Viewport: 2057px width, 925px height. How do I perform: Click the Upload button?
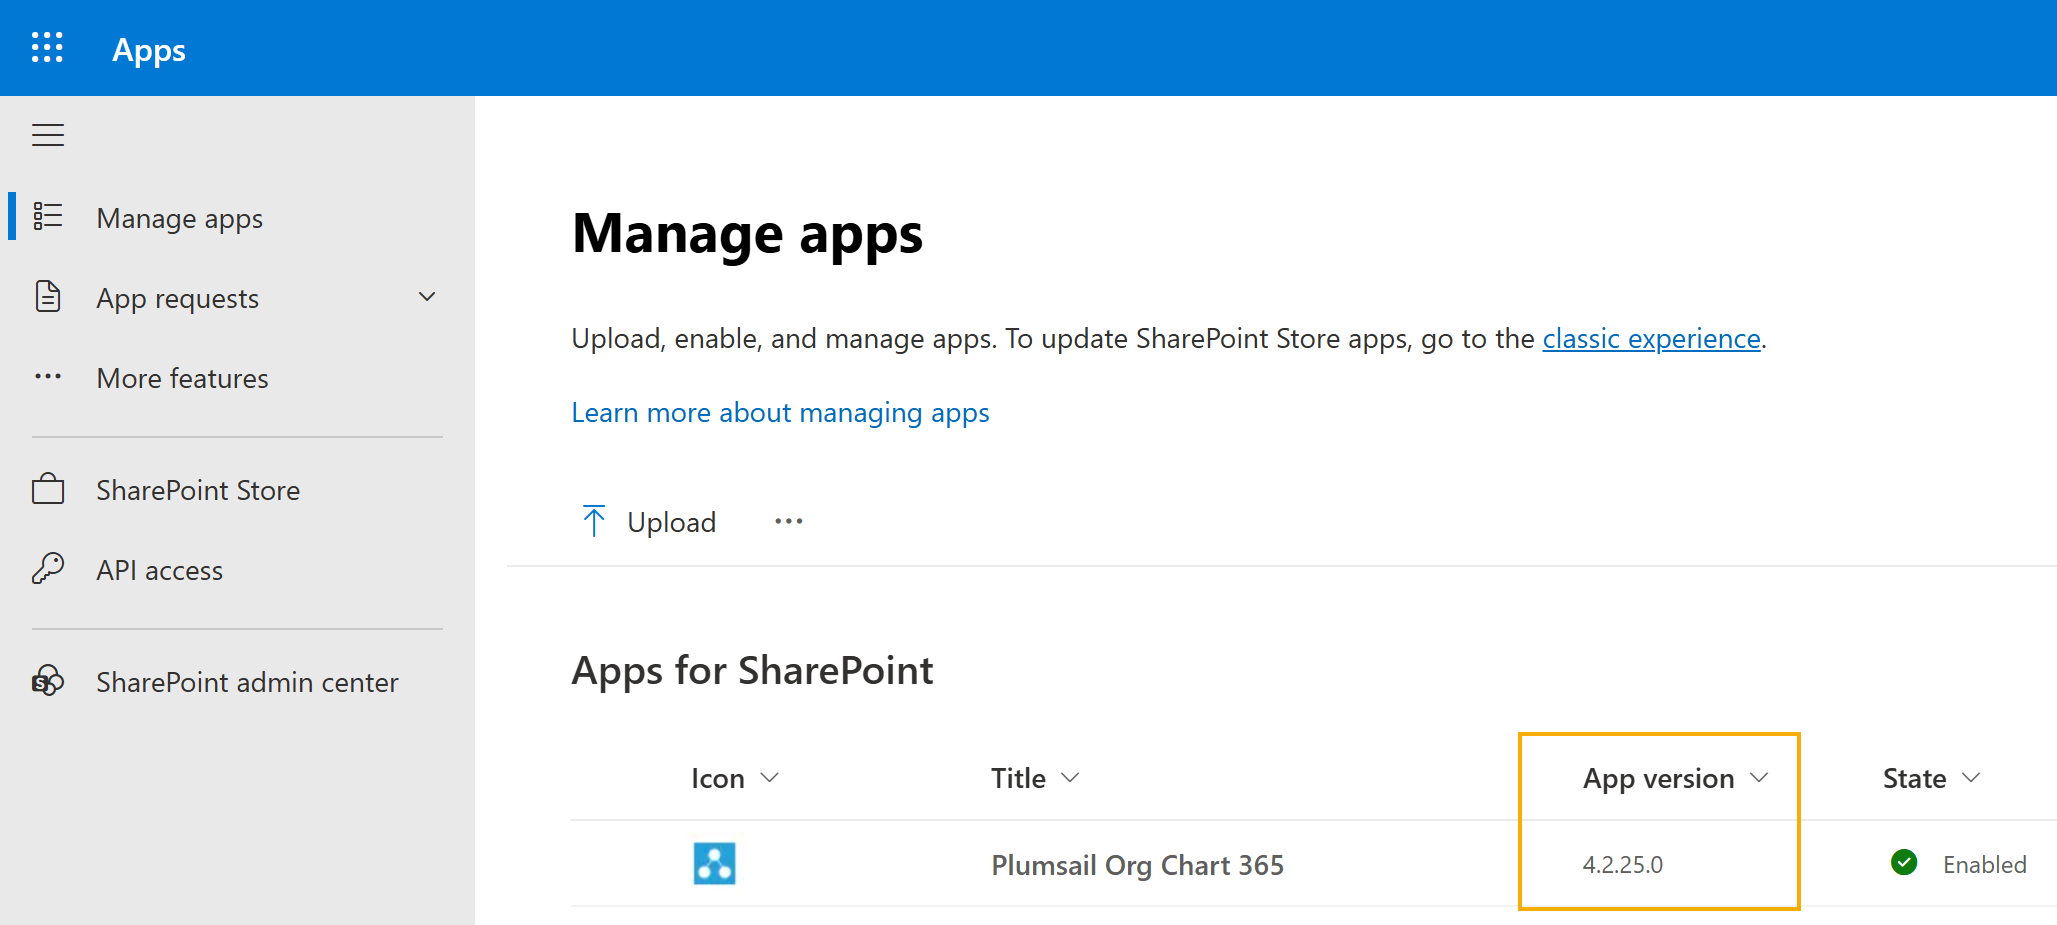tap(650, 522)
